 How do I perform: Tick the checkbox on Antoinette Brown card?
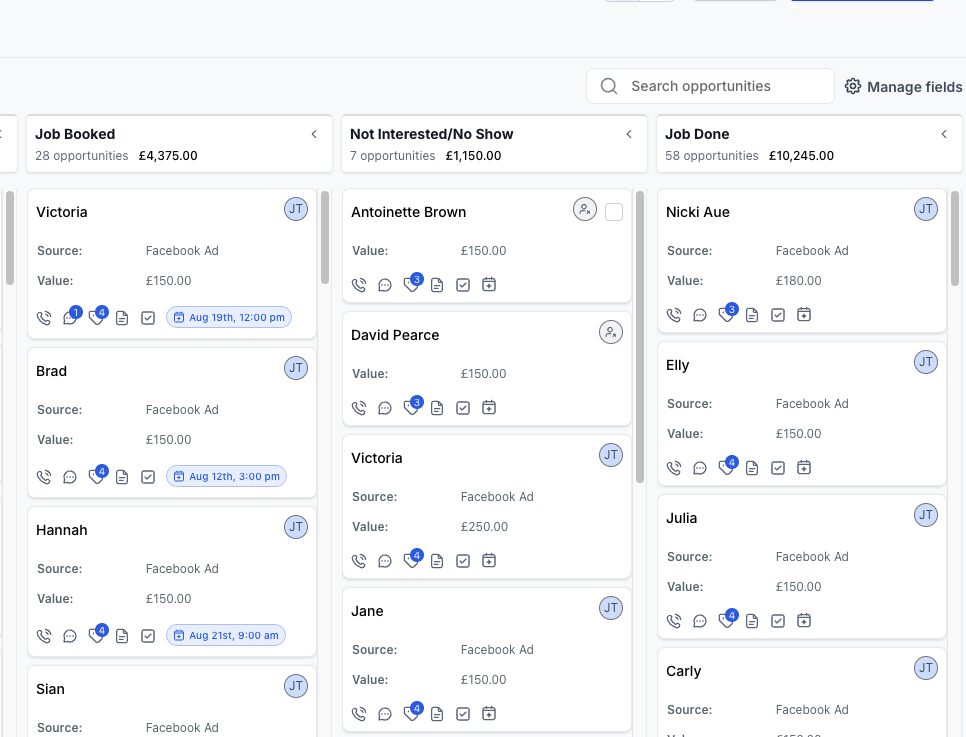pos(614,212)
